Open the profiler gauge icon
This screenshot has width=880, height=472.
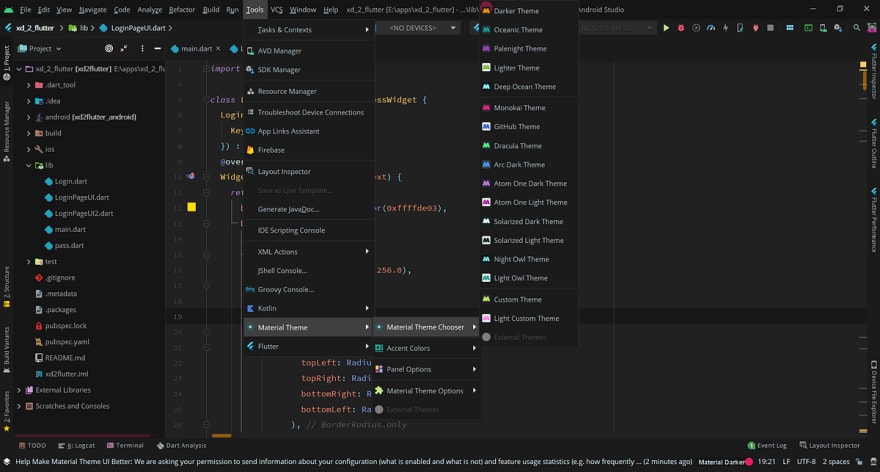(x=711, y=28)
